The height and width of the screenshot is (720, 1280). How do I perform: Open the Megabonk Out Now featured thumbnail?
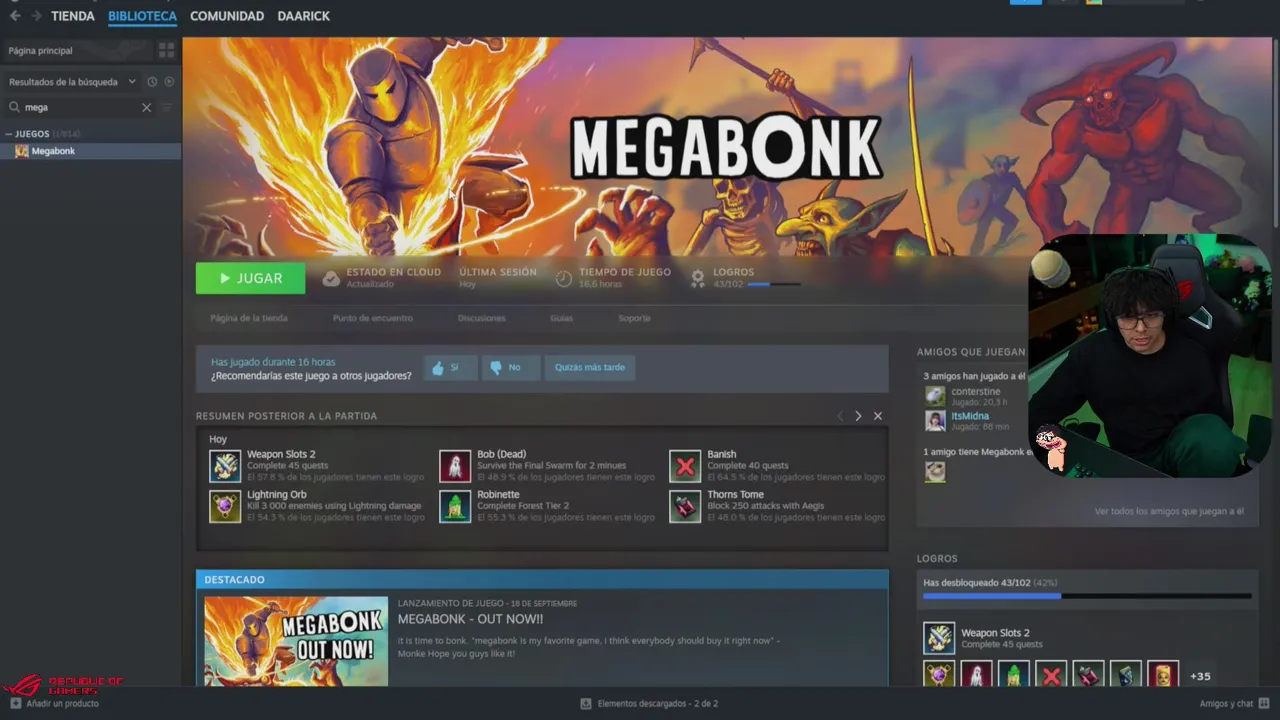[x=296, y=641]
